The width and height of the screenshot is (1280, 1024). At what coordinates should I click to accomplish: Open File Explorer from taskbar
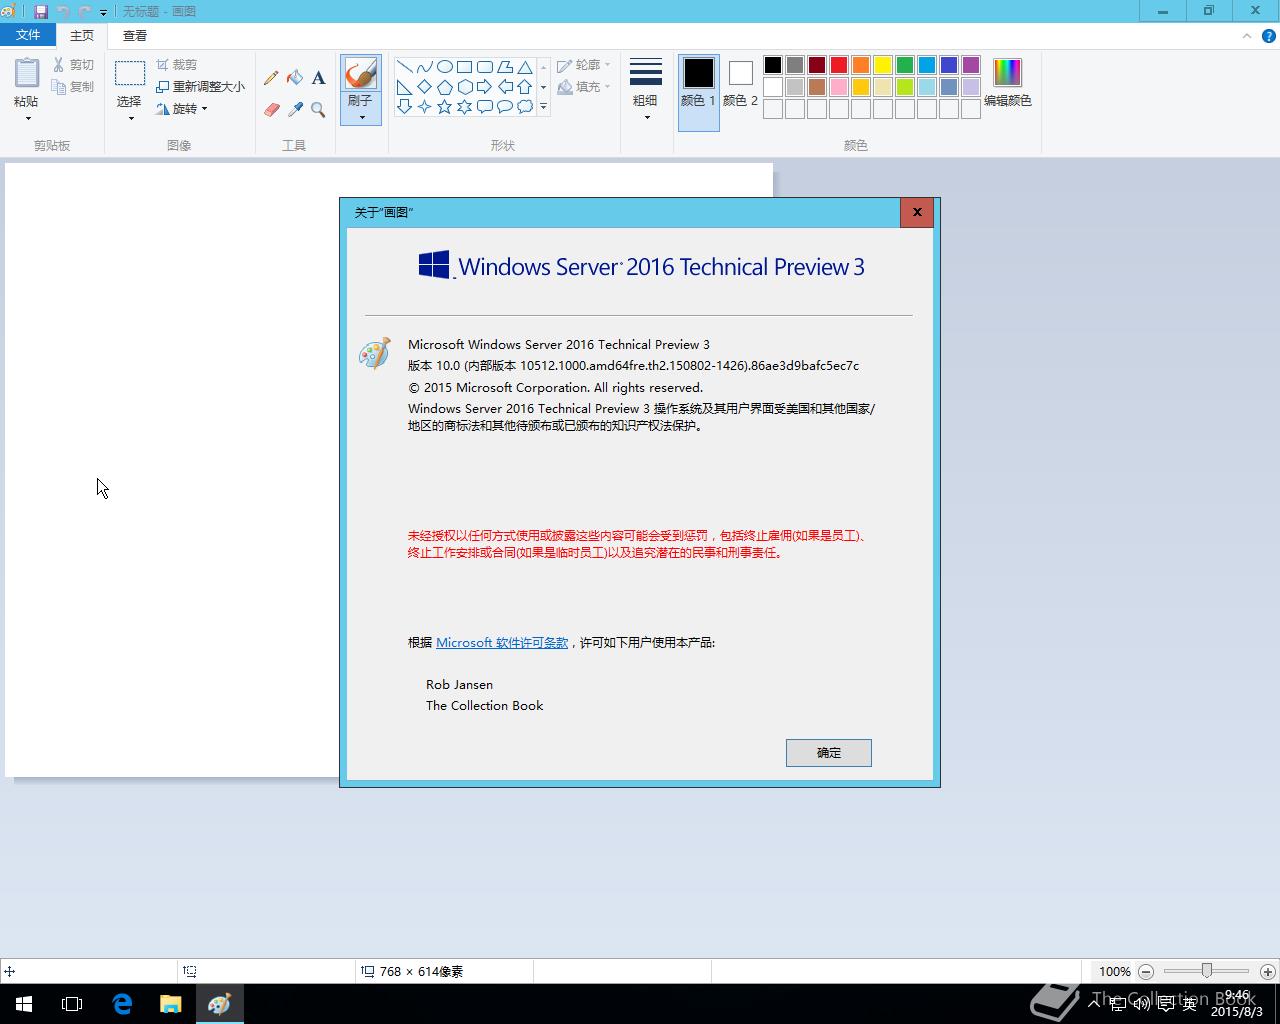click(x=170, y=1004)
